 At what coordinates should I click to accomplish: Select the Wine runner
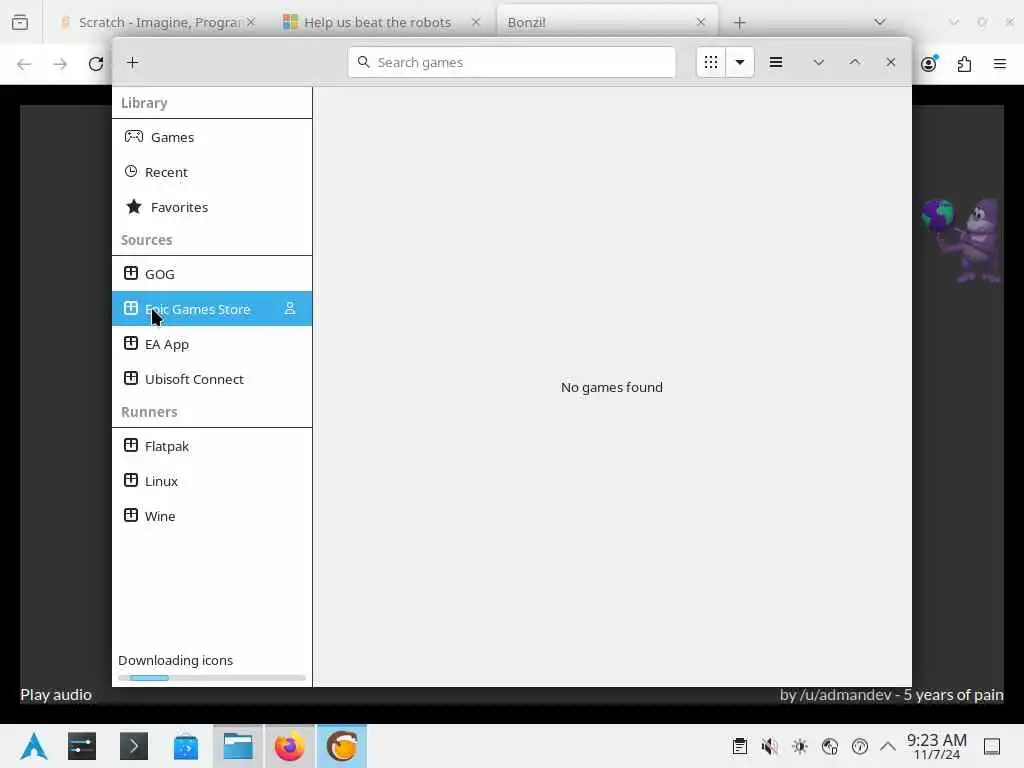212,516
